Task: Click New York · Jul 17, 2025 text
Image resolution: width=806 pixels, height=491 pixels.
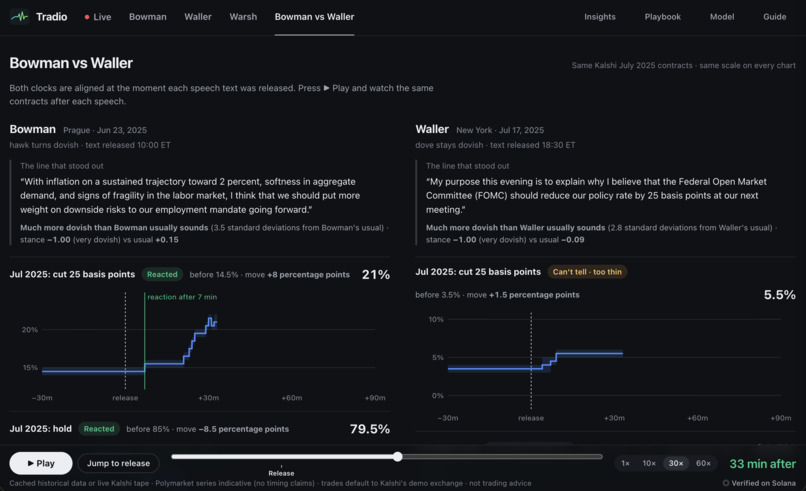Action: click(x=500, y=130)
